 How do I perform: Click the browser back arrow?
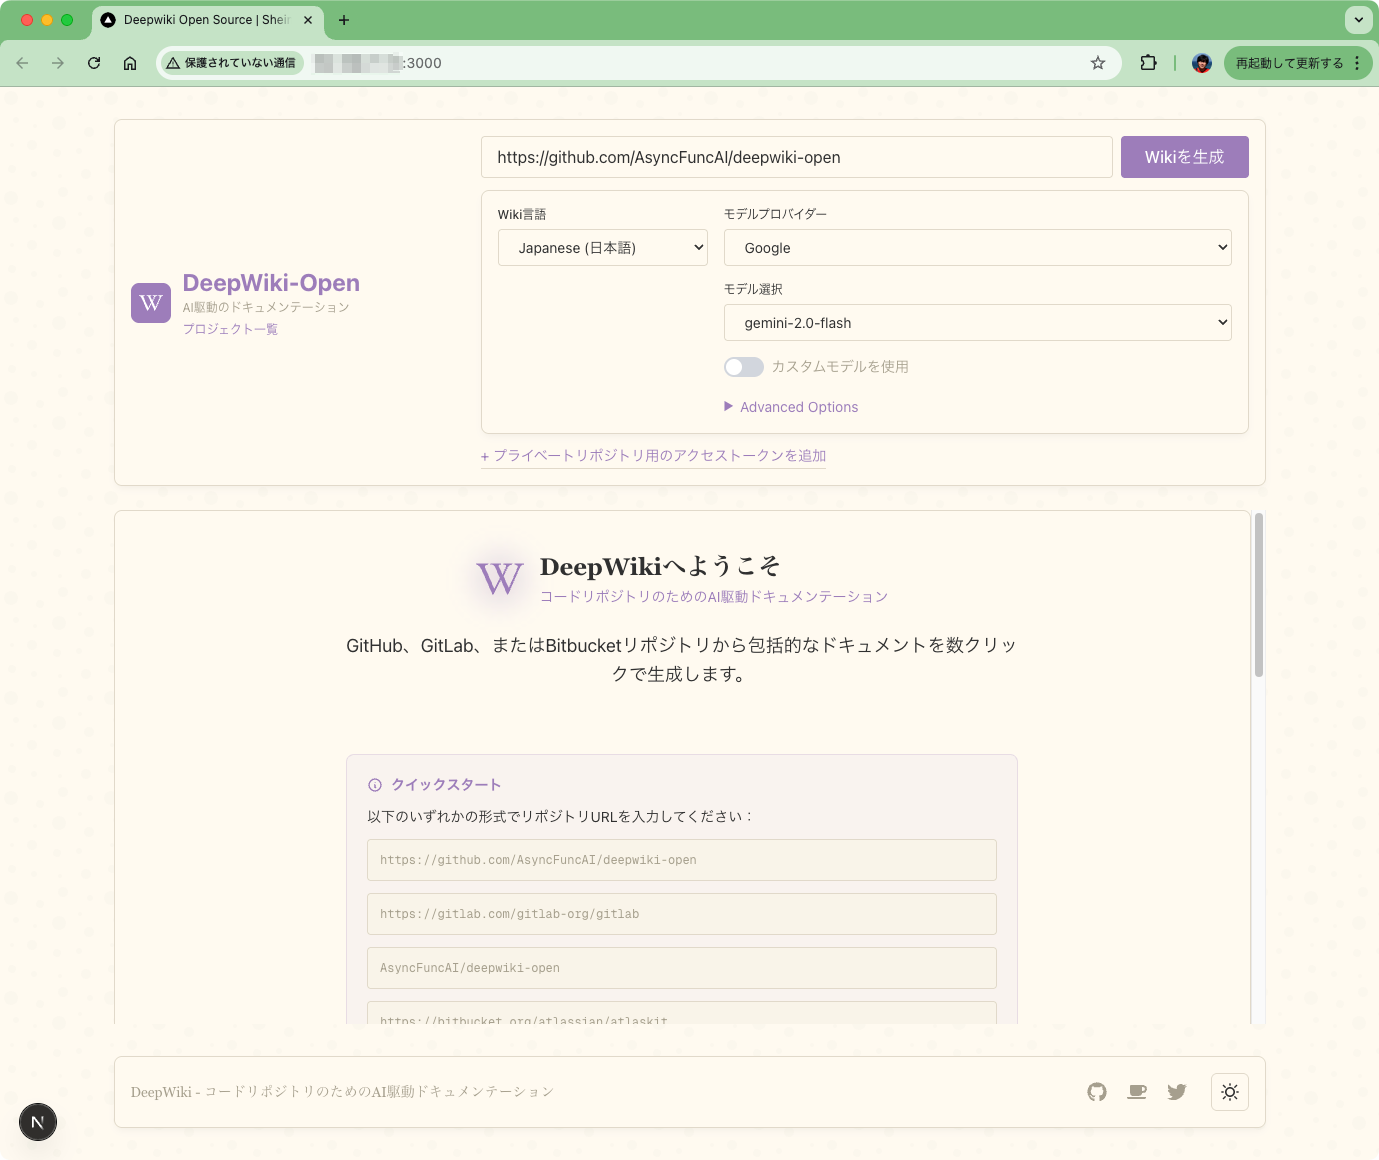pos(22,63)
